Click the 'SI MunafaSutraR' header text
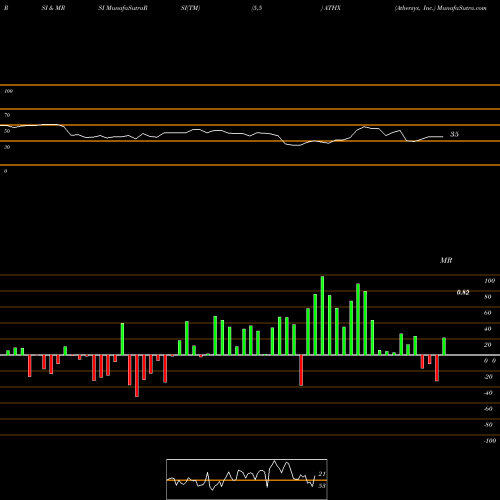The height and width of the screenshot is (500, 500). click(123, 8)
